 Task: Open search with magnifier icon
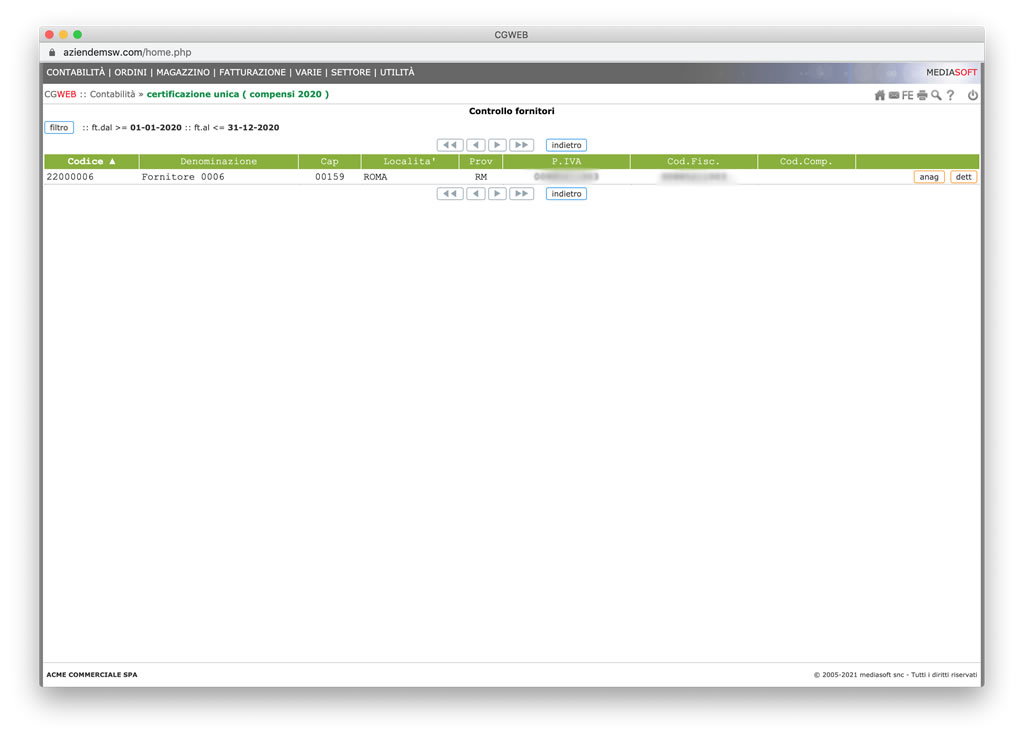[936, 95]
